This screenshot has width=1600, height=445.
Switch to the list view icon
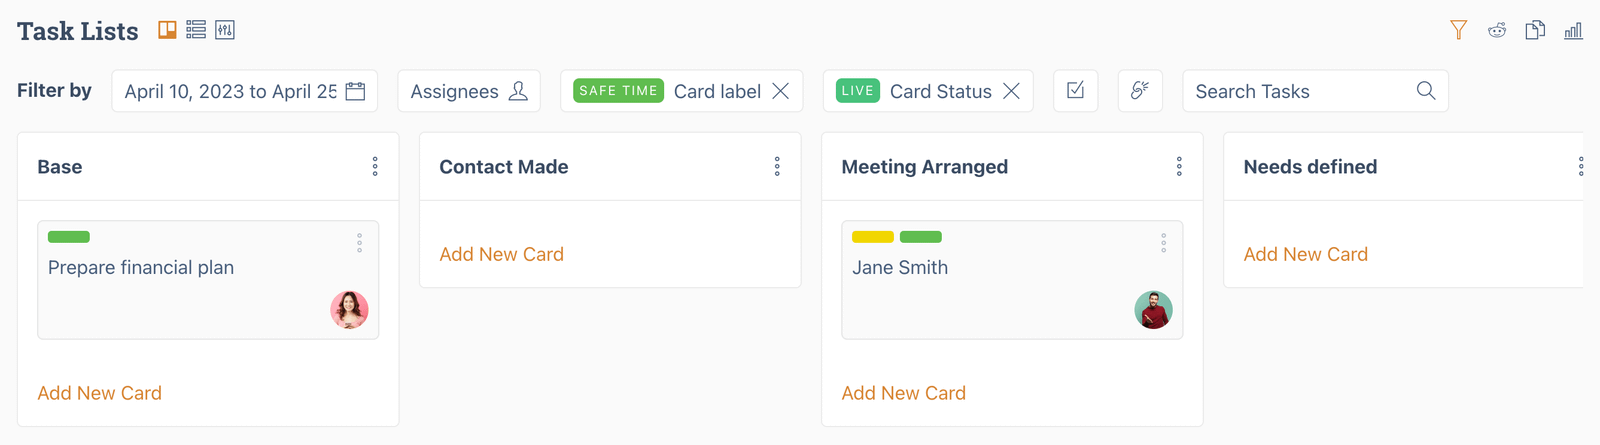tap(196, 30)
